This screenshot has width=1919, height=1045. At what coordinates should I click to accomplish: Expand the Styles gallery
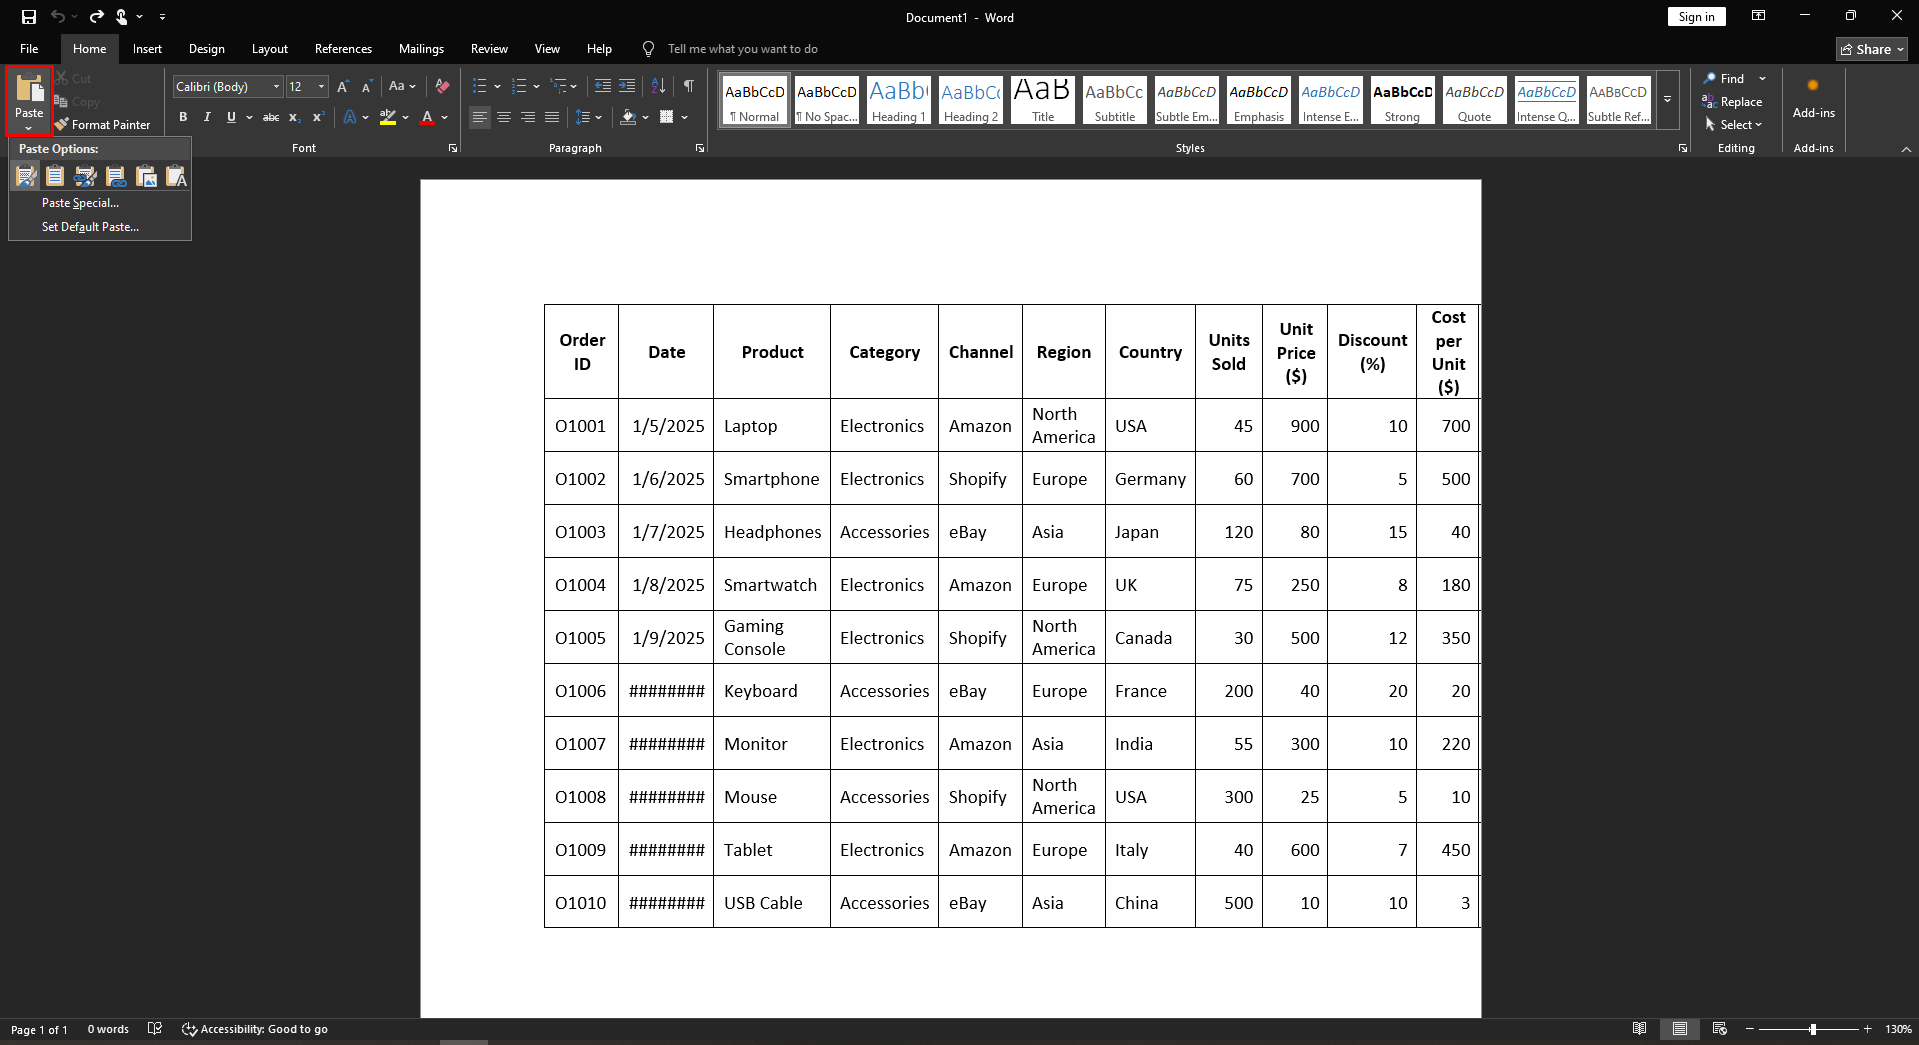coord(1668,100)
